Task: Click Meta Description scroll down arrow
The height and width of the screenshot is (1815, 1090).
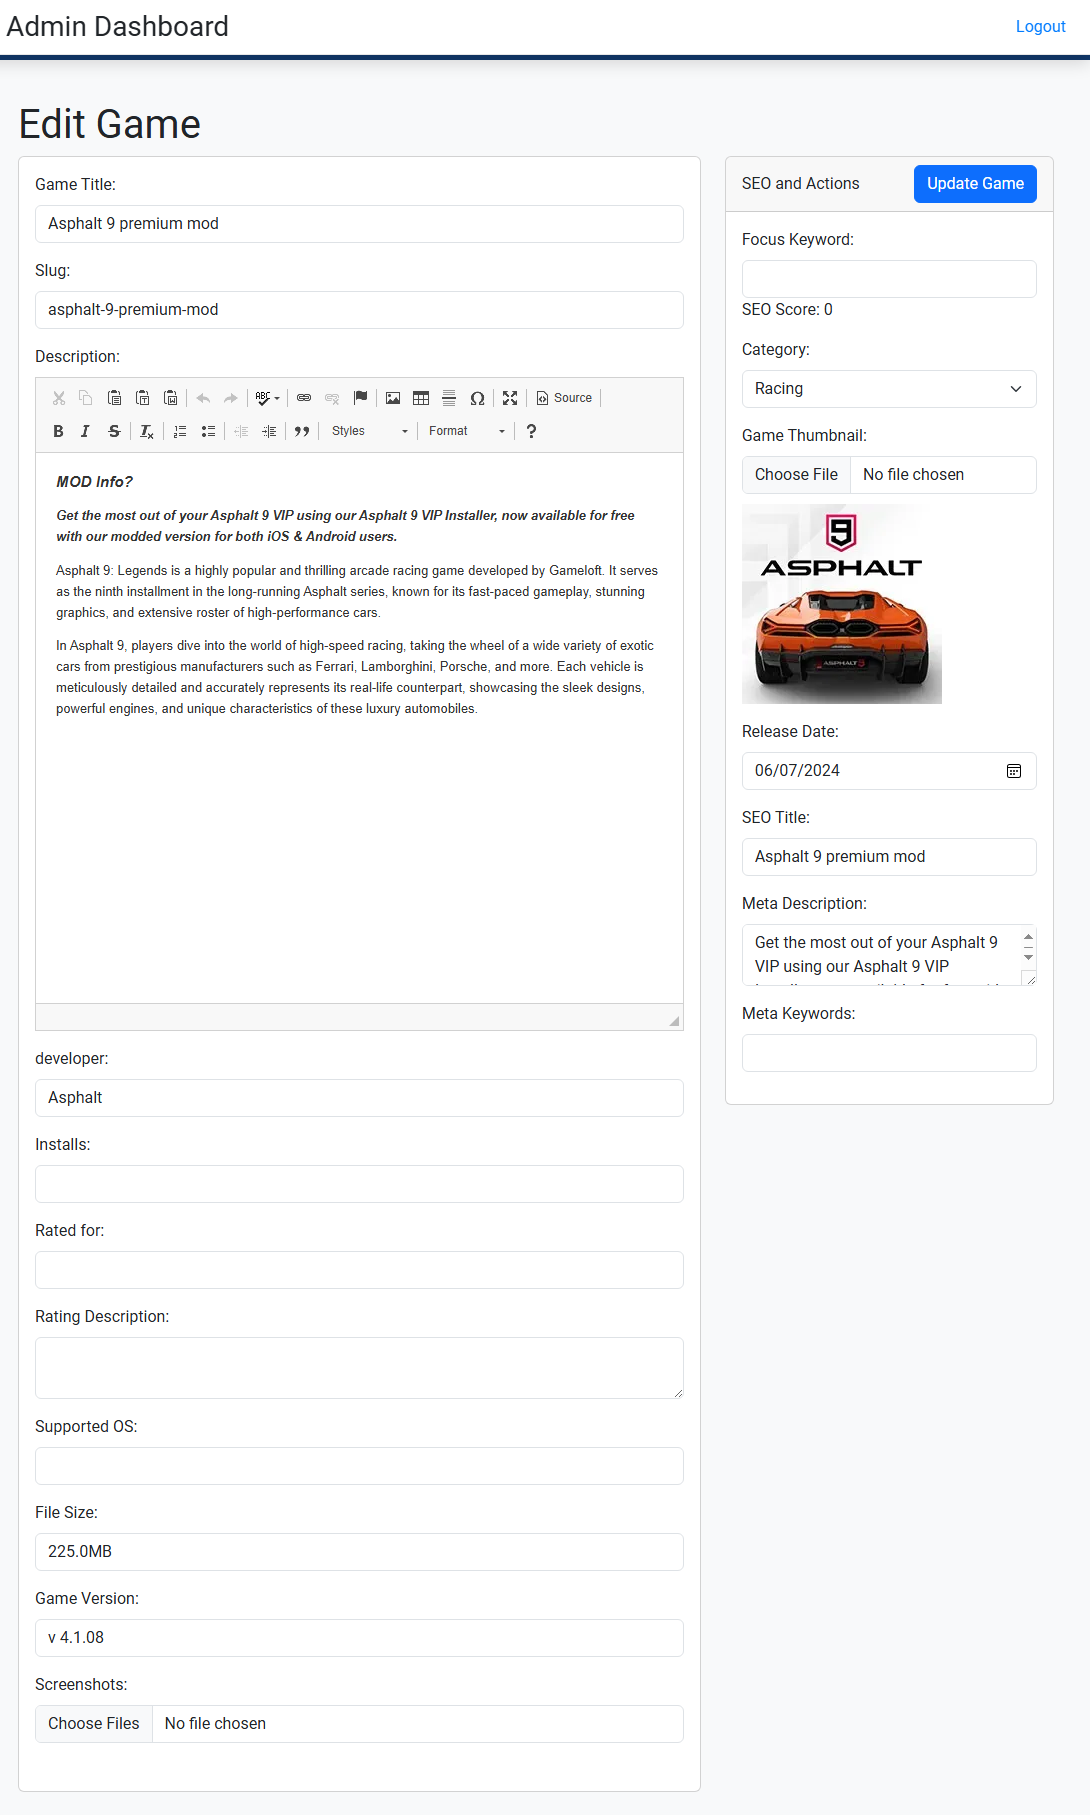Action: point(1028,958)
